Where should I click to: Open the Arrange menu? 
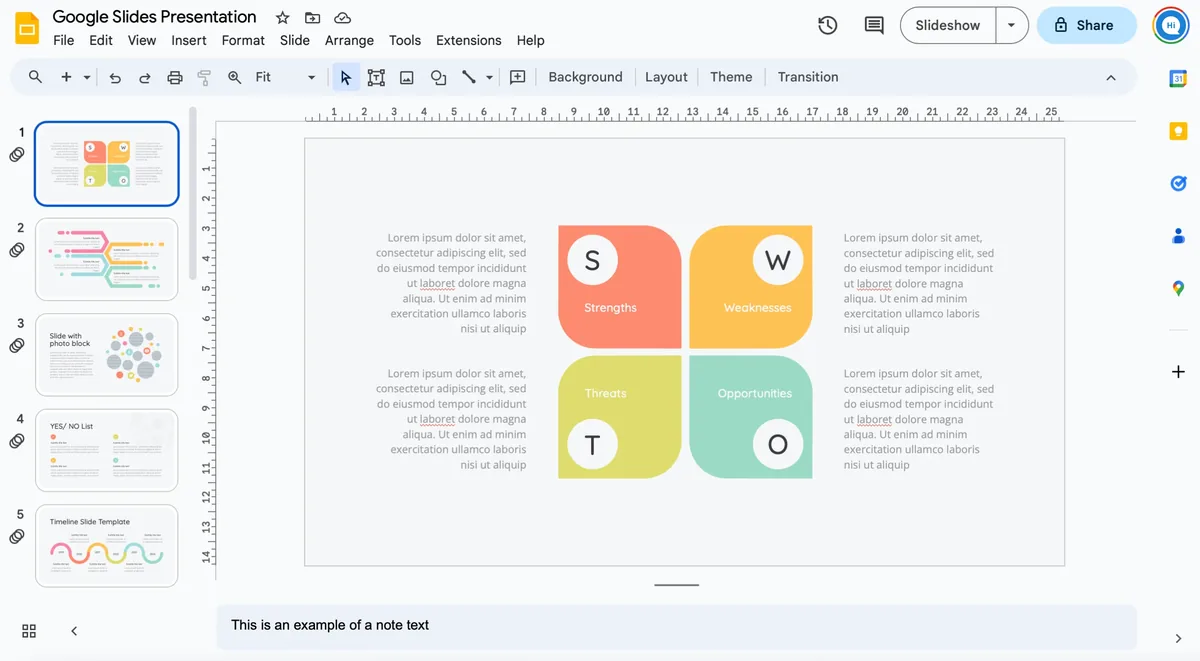click(x=349, y=40)
